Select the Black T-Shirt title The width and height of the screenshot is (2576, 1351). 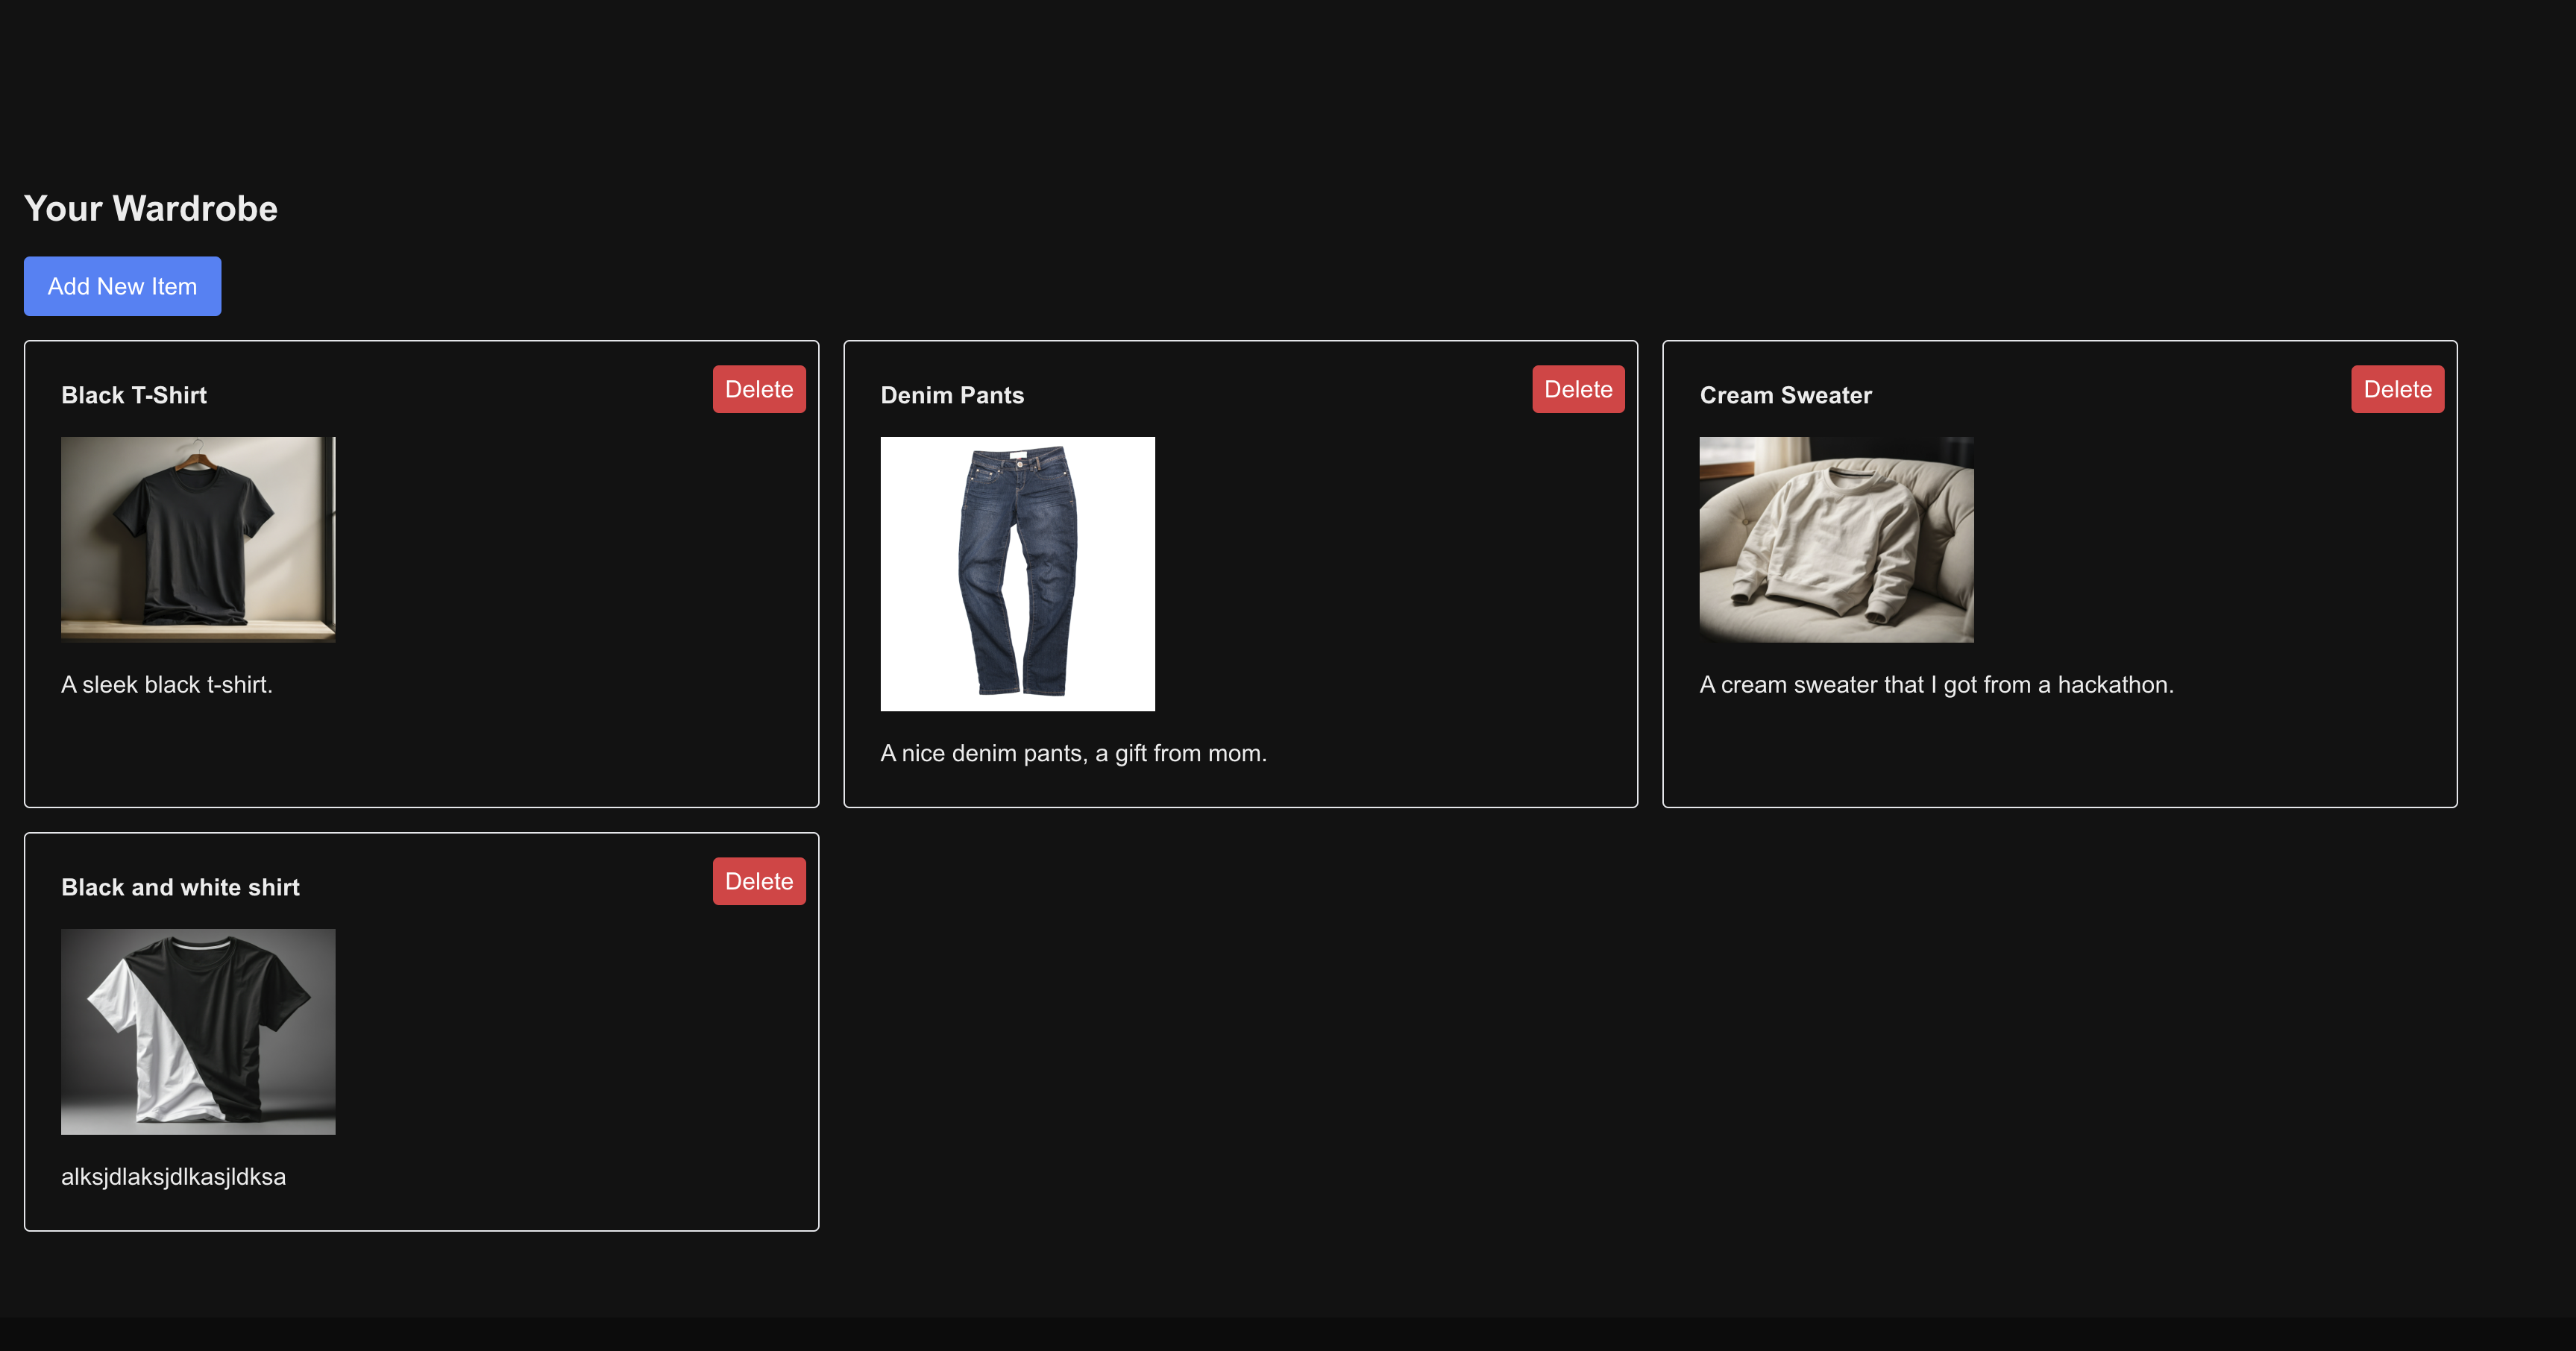click(134, 395)
